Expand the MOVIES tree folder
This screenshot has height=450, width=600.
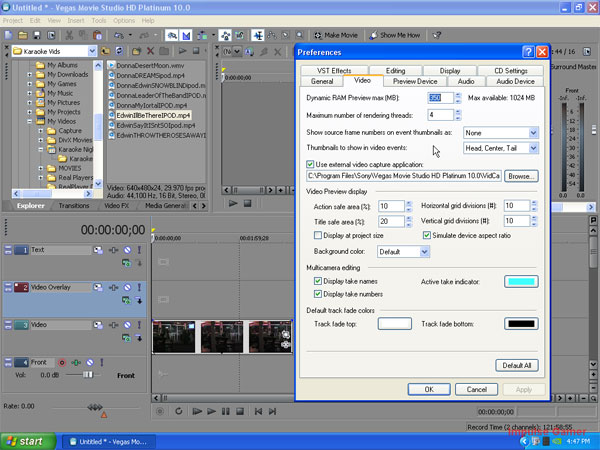pyautogui.click(x=41, y=168)
